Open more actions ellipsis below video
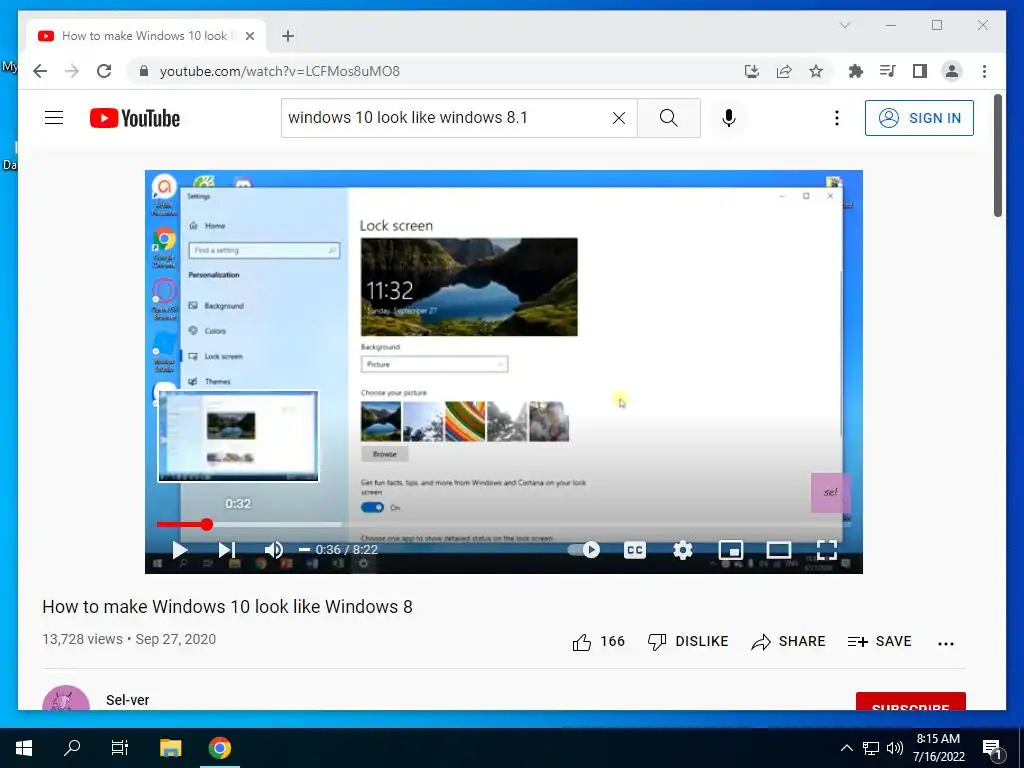Viewport: 1024px width, 768px height. (x=946, y=643)
